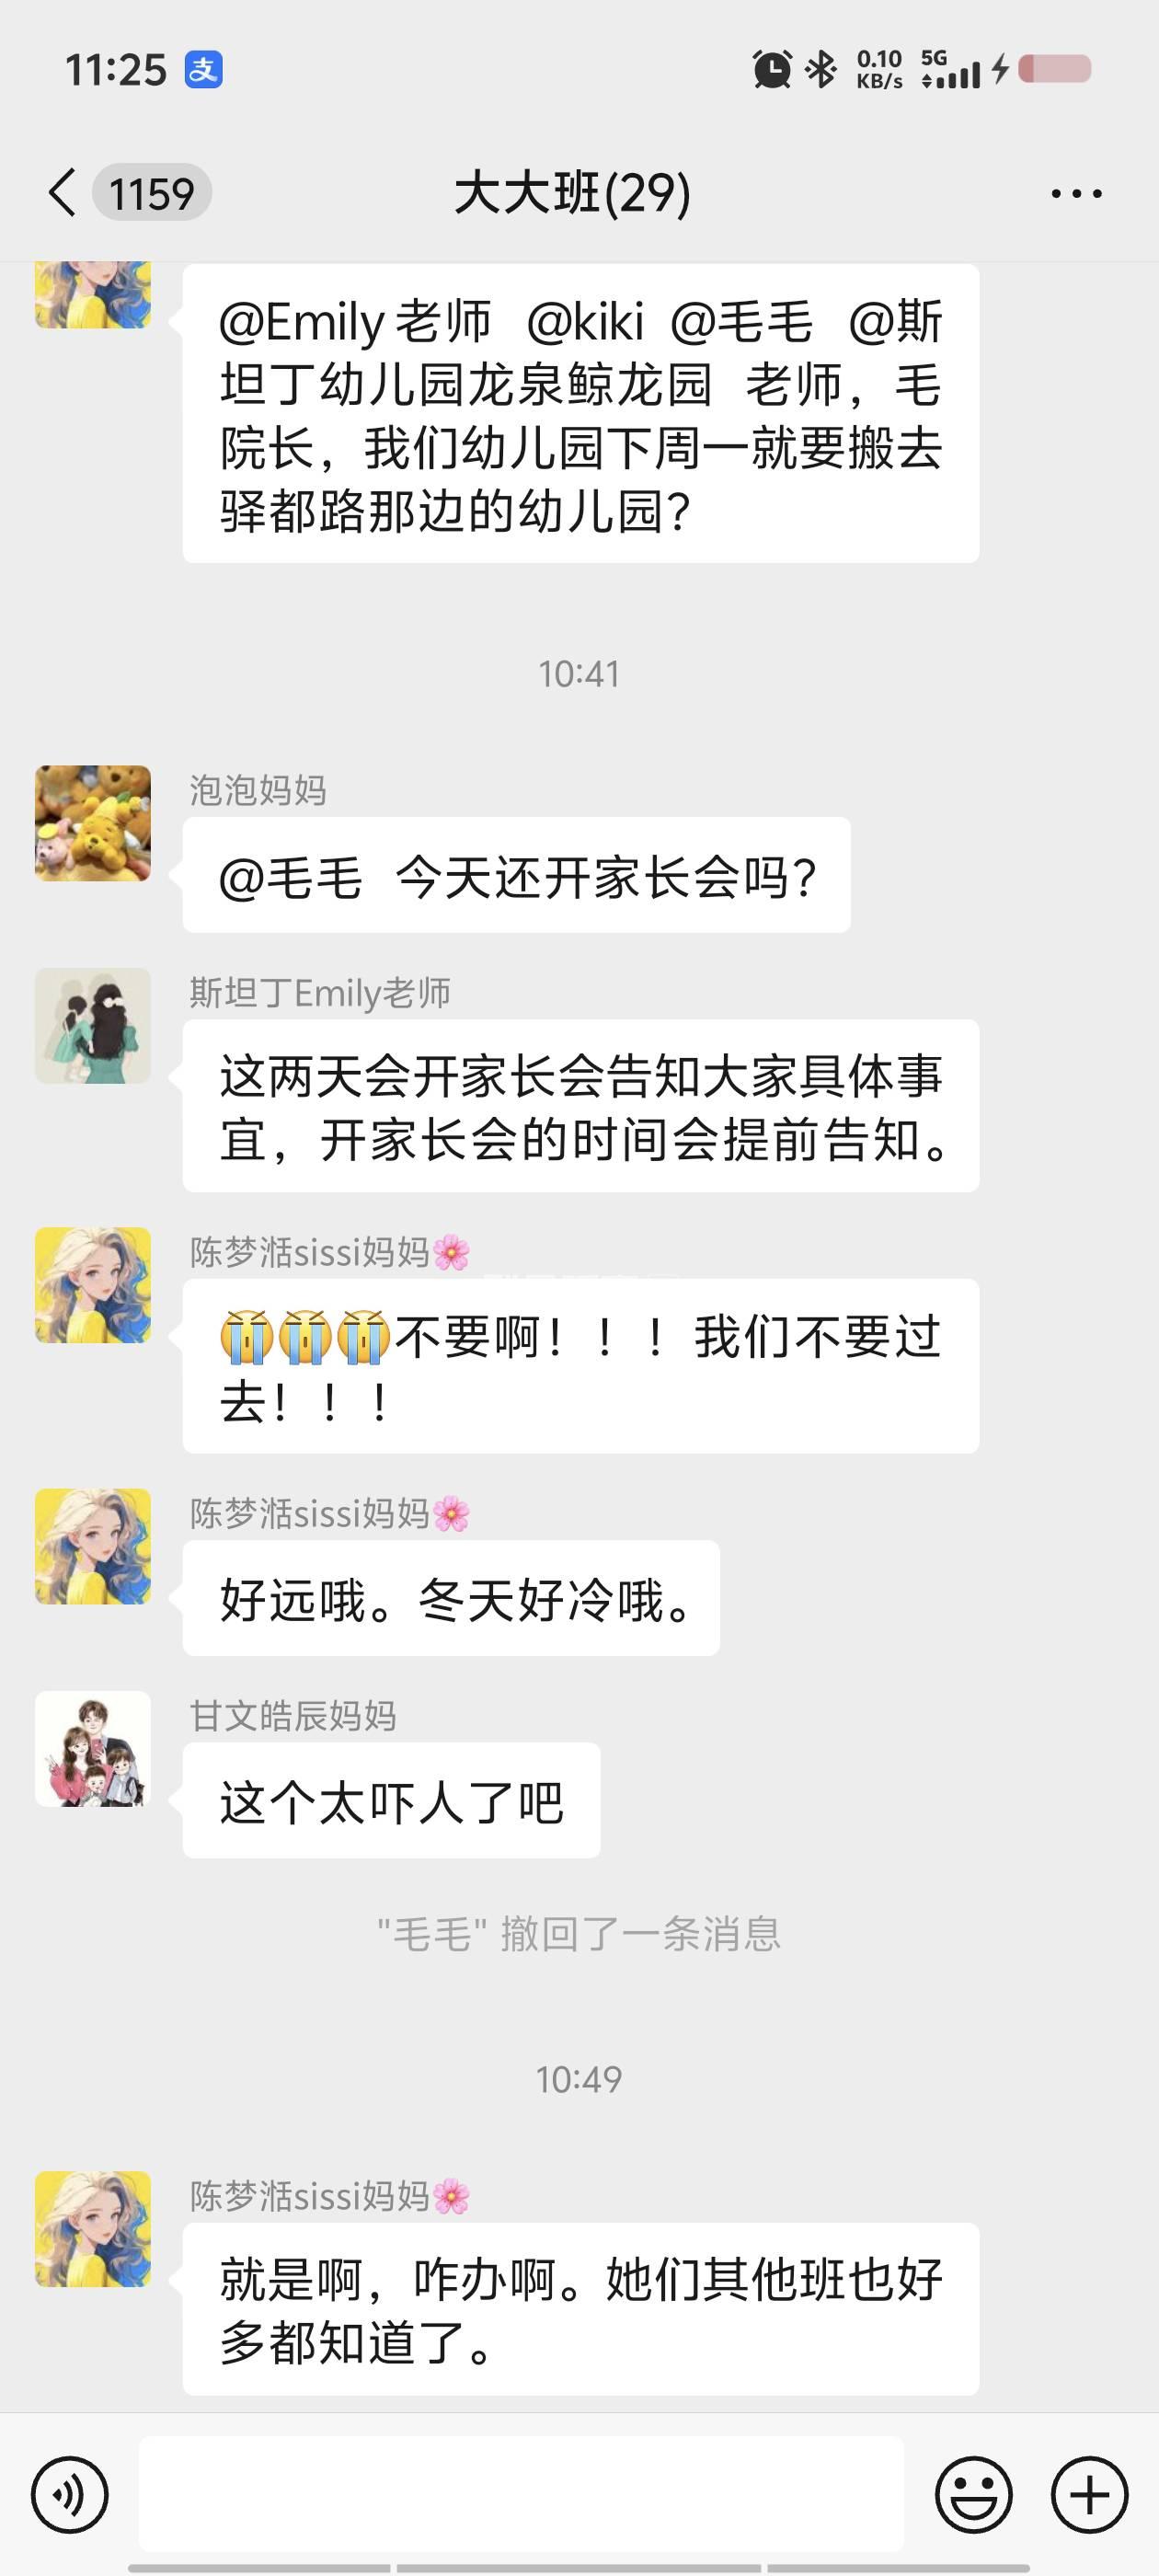Tap the '毛毛 撤回了一条消息' notice
The width and height of the screenshot is (1159, 2576).
pyautogui.click(x=579, y=1933)
